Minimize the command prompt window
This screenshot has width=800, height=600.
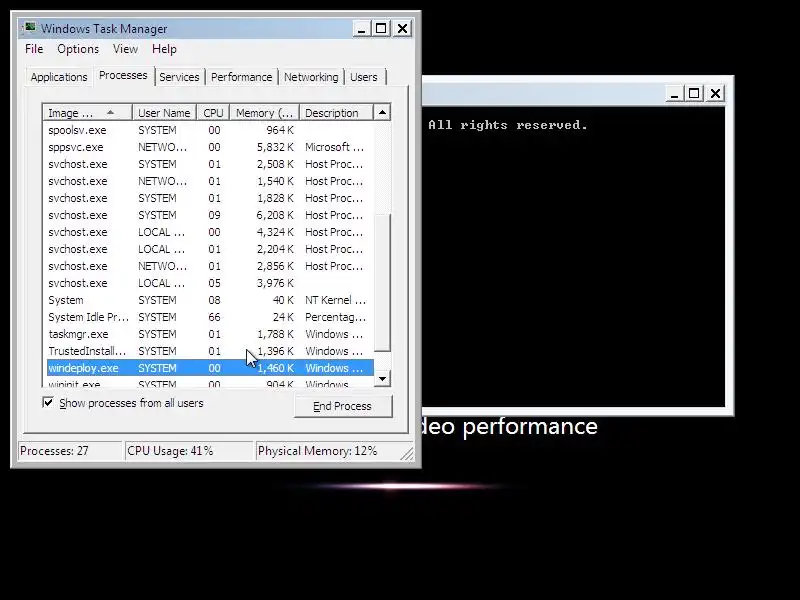pos(674,93)
